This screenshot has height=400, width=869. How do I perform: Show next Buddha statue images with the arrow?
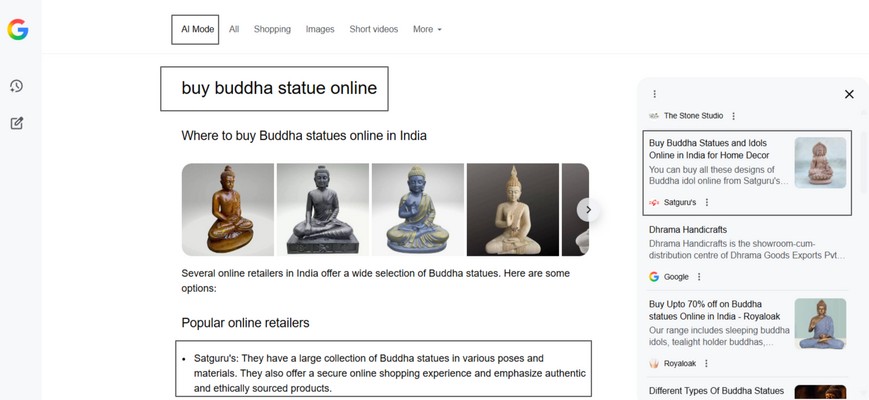(x=589, y=210)
